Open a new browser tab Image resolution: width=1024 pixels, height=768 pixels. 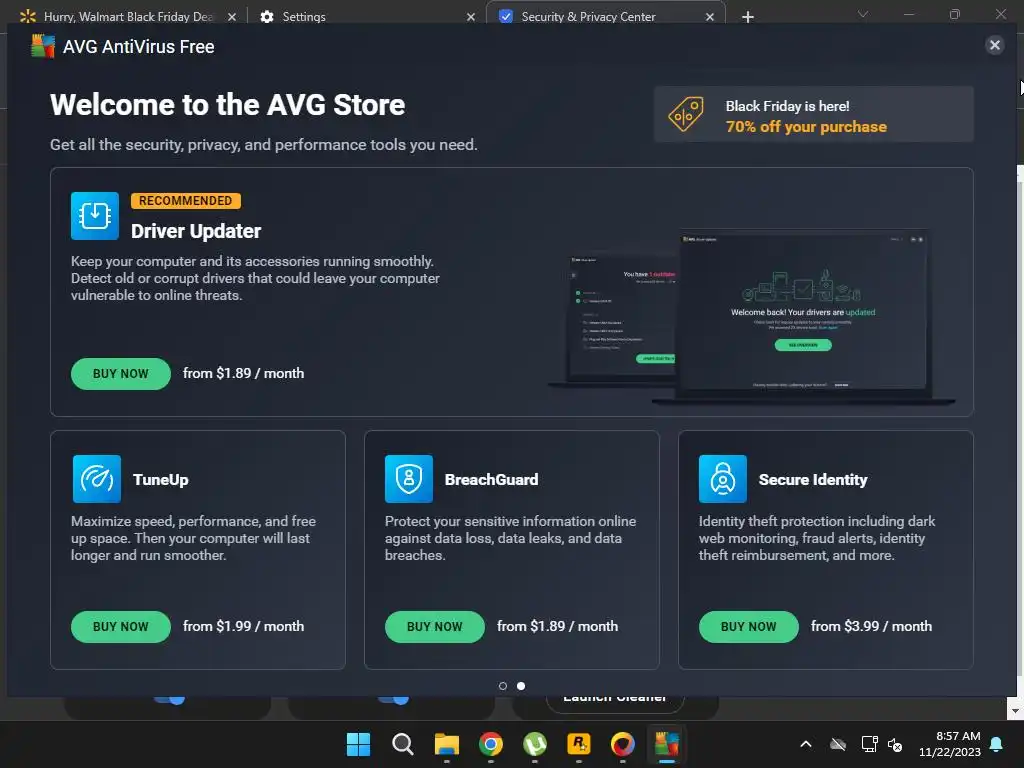point(748,17)
